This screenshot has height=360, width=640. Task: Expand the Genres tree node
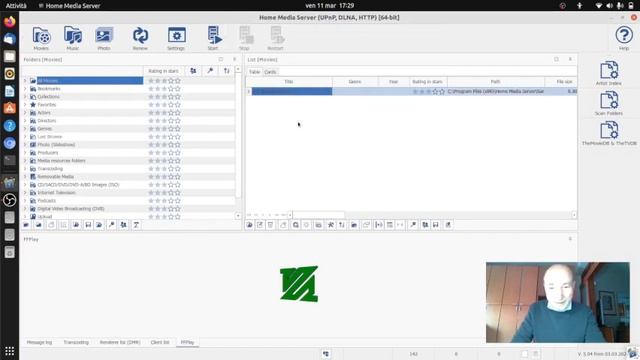point(25,129)
